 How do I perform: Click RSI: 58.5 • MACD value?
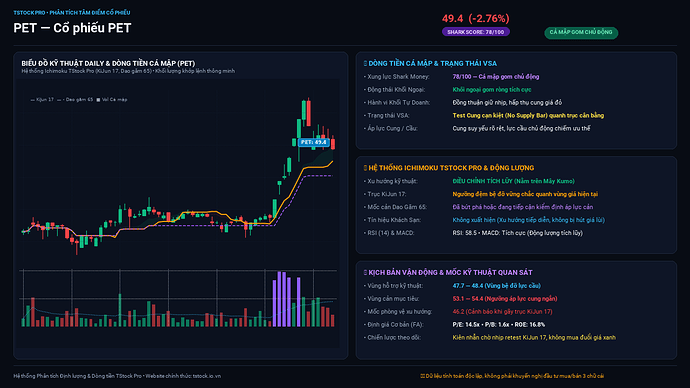518,233
